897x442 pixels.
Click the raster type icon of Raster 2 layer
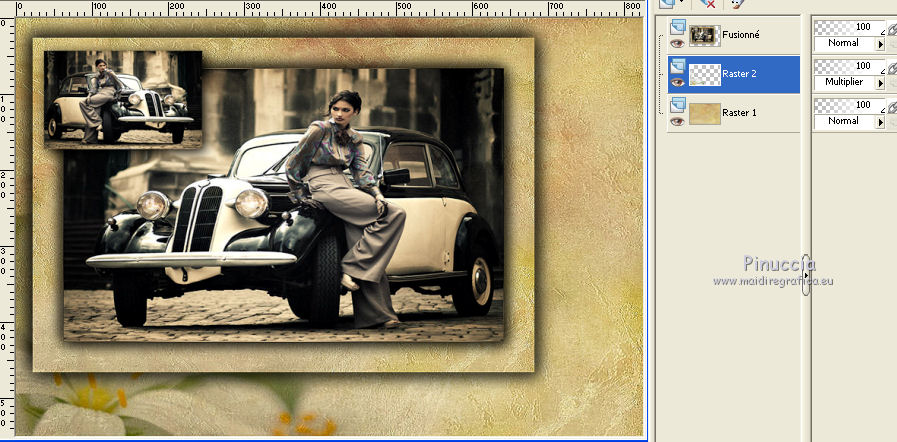click(678, 66)
